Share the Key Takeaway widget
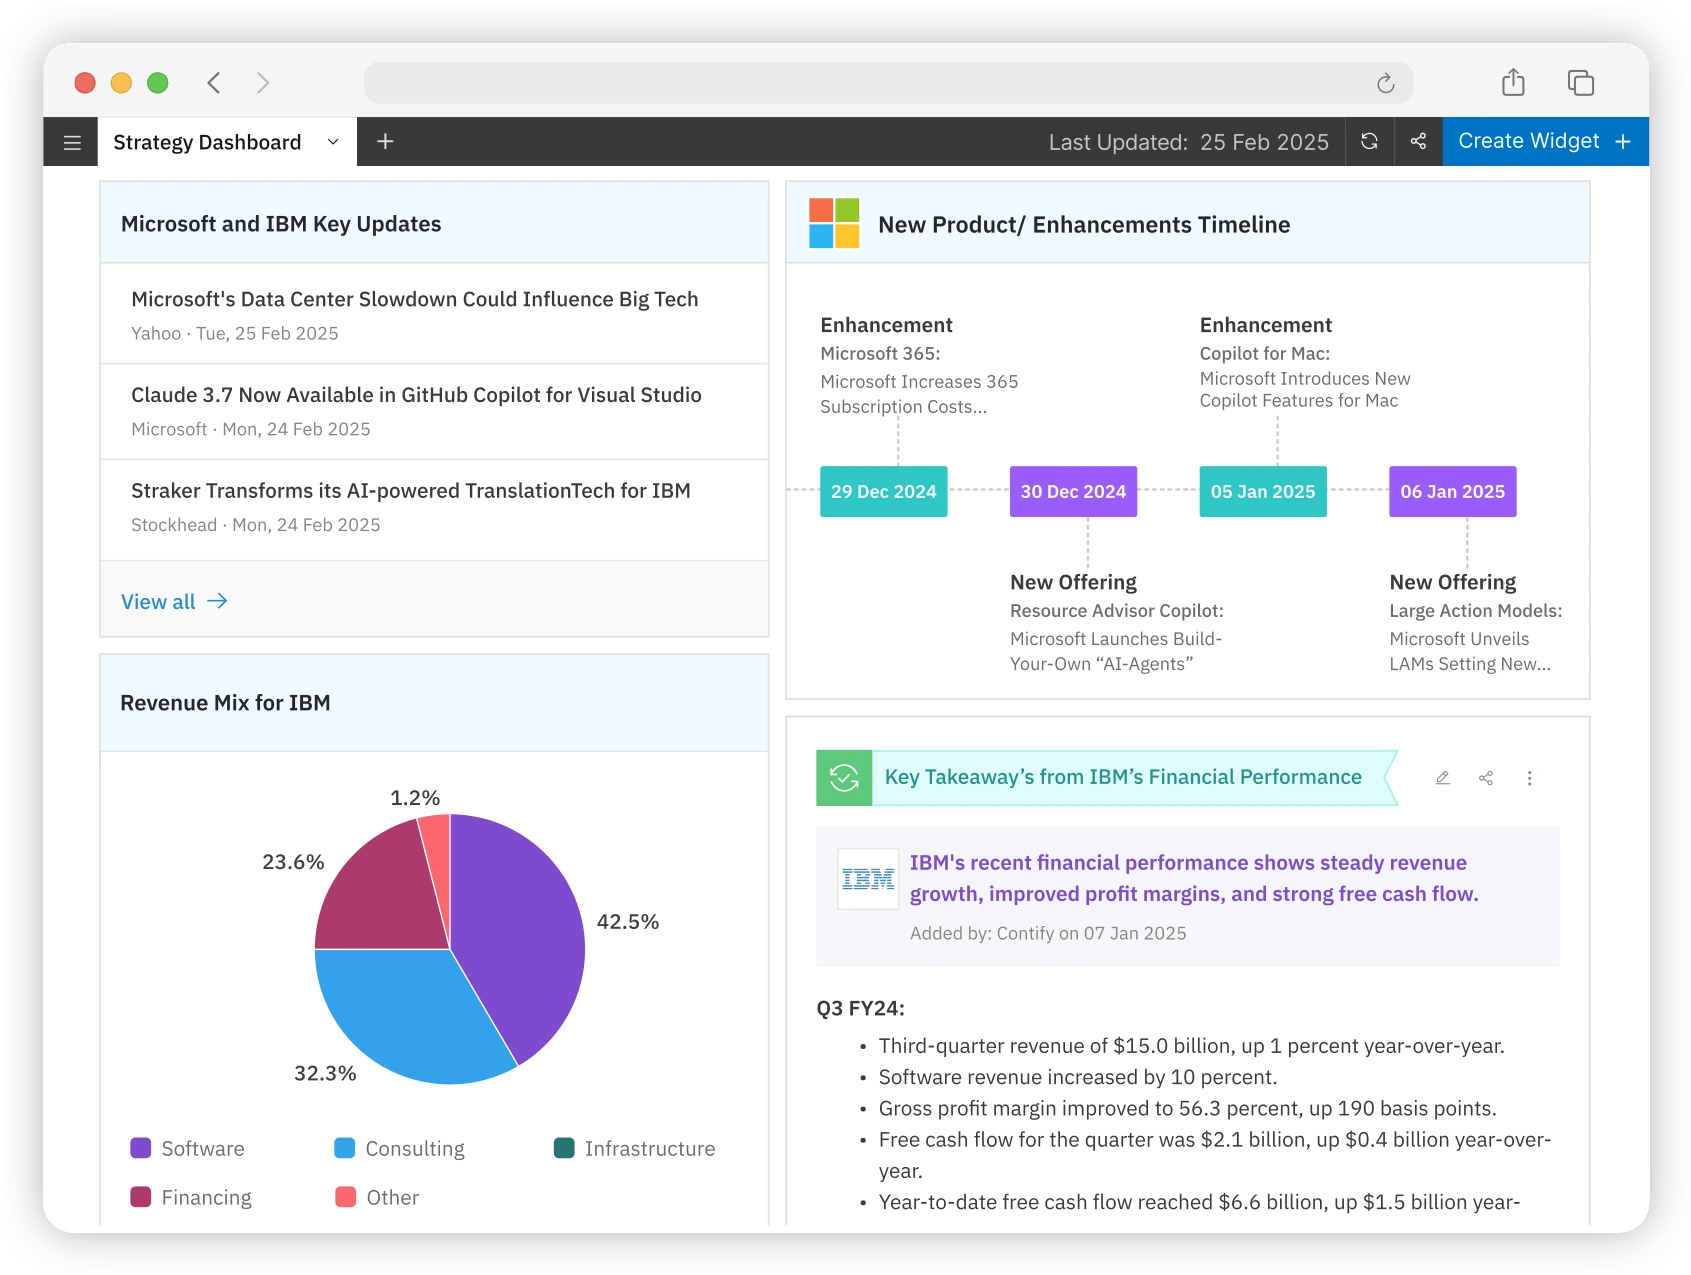Image resolution: width=1691 pixels, height=1275 pixels. pos(1486,778)
